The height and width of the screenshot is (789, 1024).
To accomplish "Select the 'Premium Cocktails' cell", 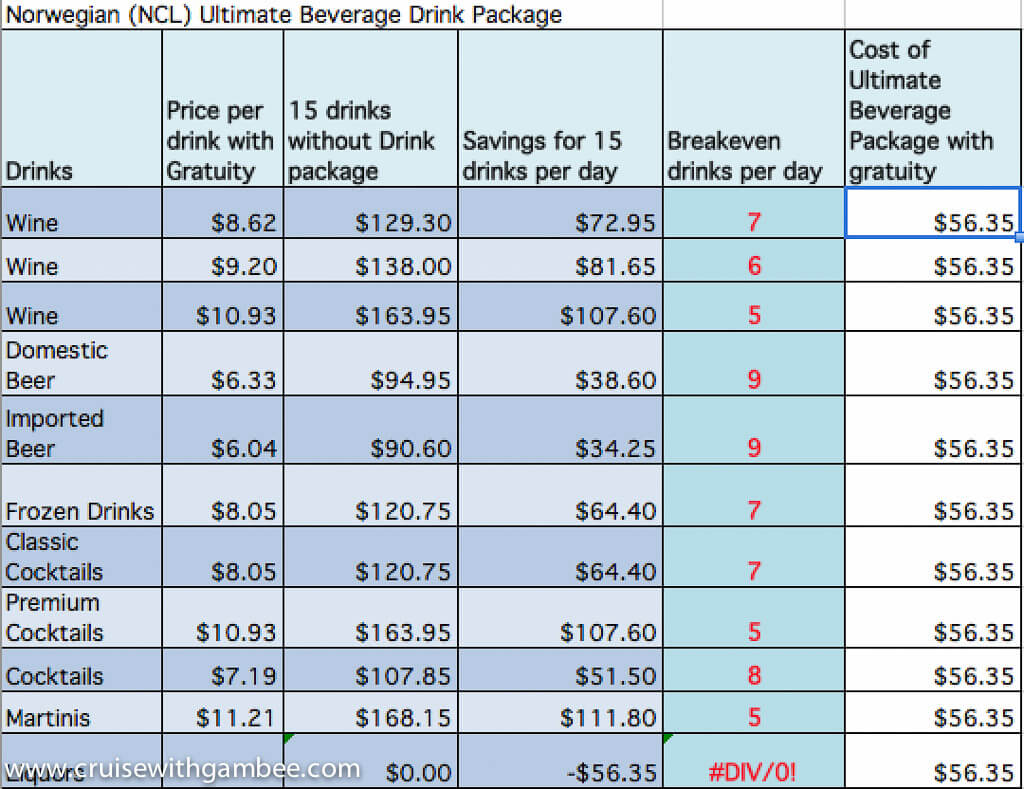I will click(x=82, y=617).
